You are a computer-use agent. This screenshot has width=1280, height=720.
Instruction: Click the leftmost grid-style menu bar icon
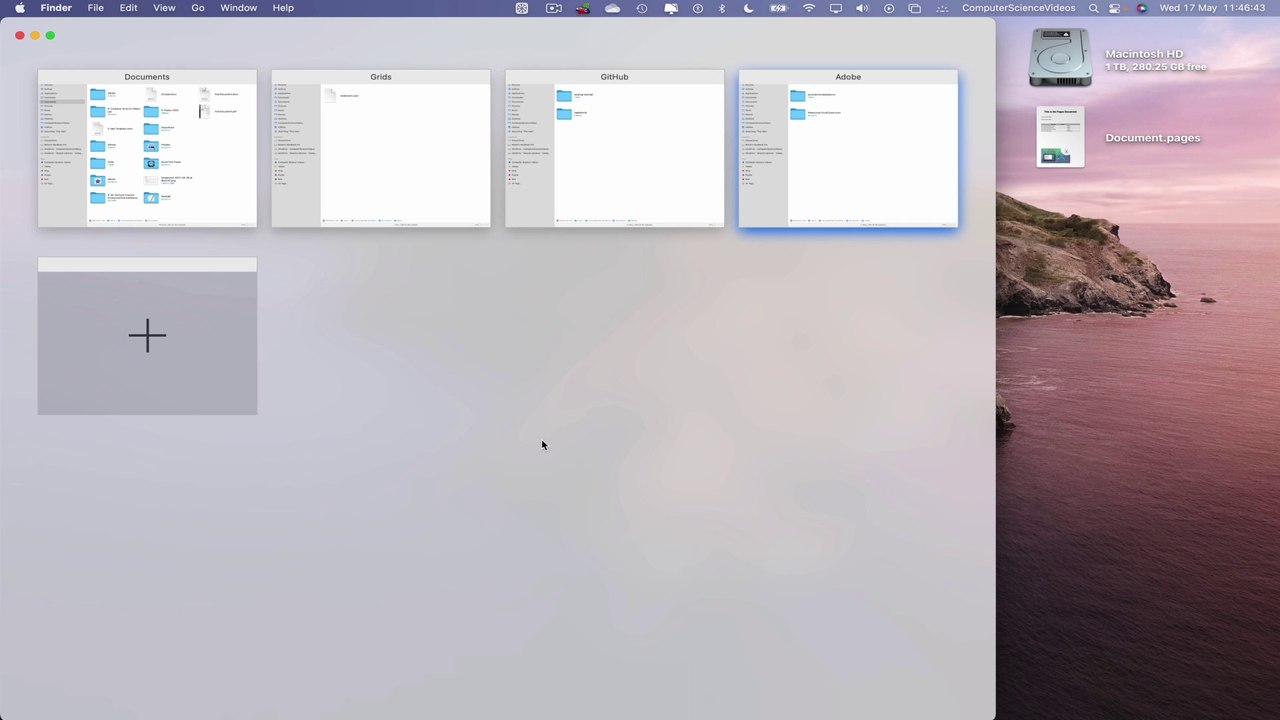click(522, 8)
